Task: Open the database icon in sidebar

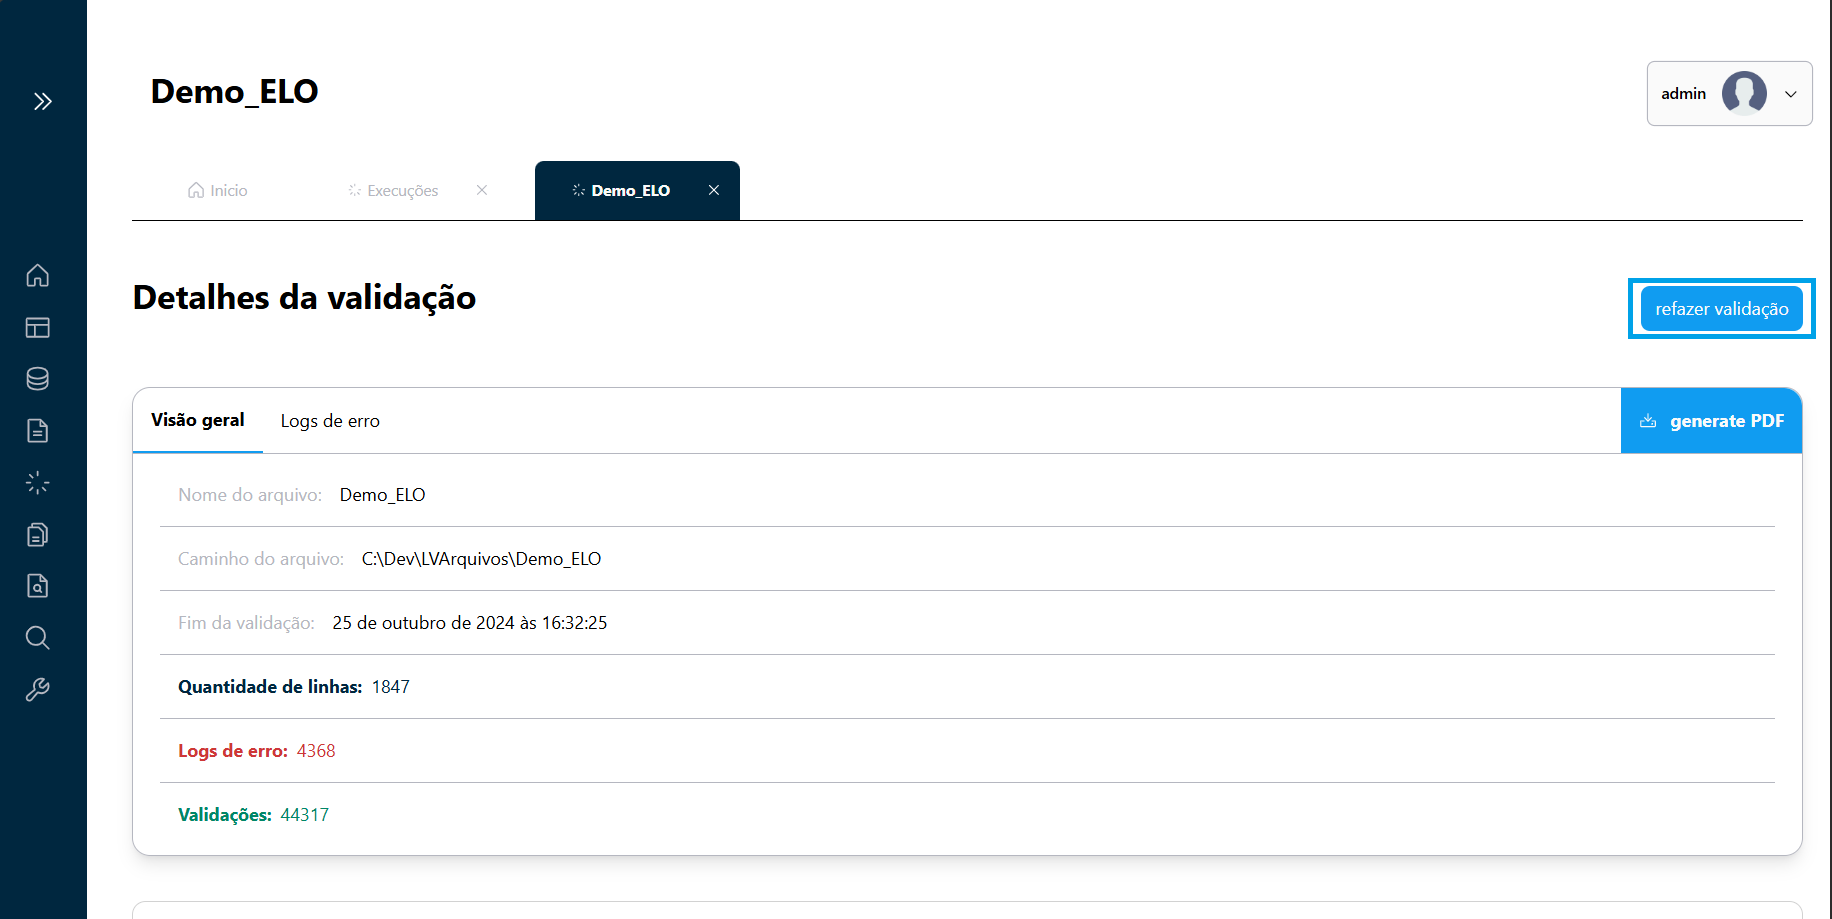Action: point(38,379)
